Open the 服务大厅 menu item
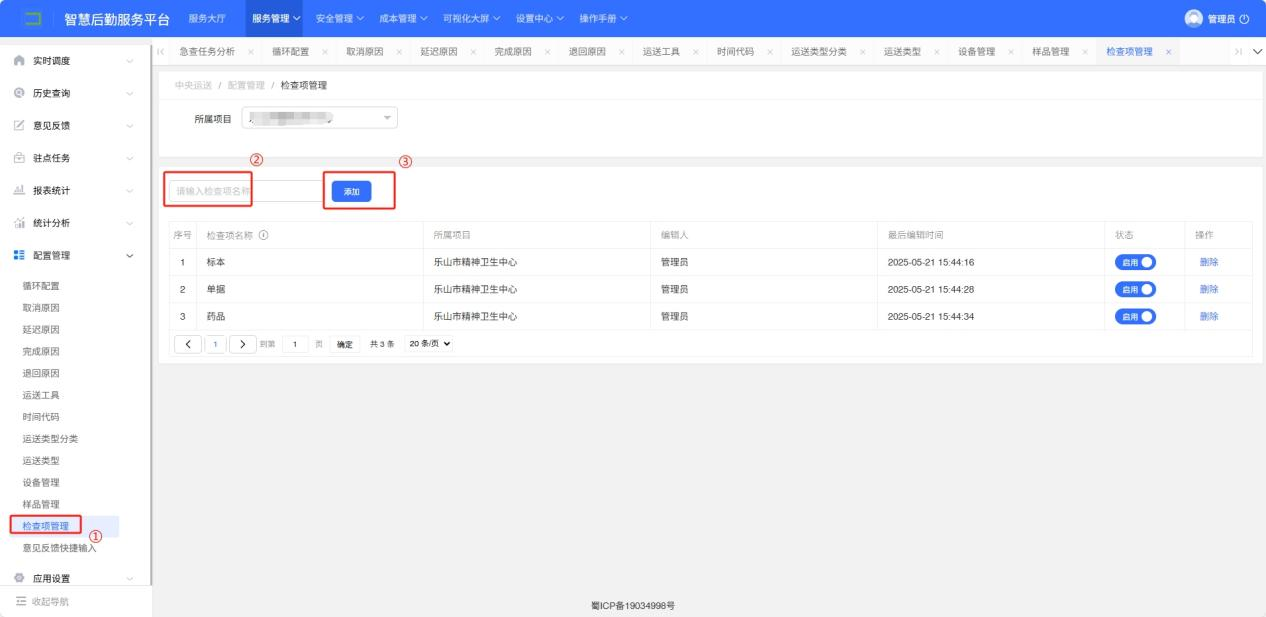Screen dimensions: 1266x617 [x=208, y=19]
